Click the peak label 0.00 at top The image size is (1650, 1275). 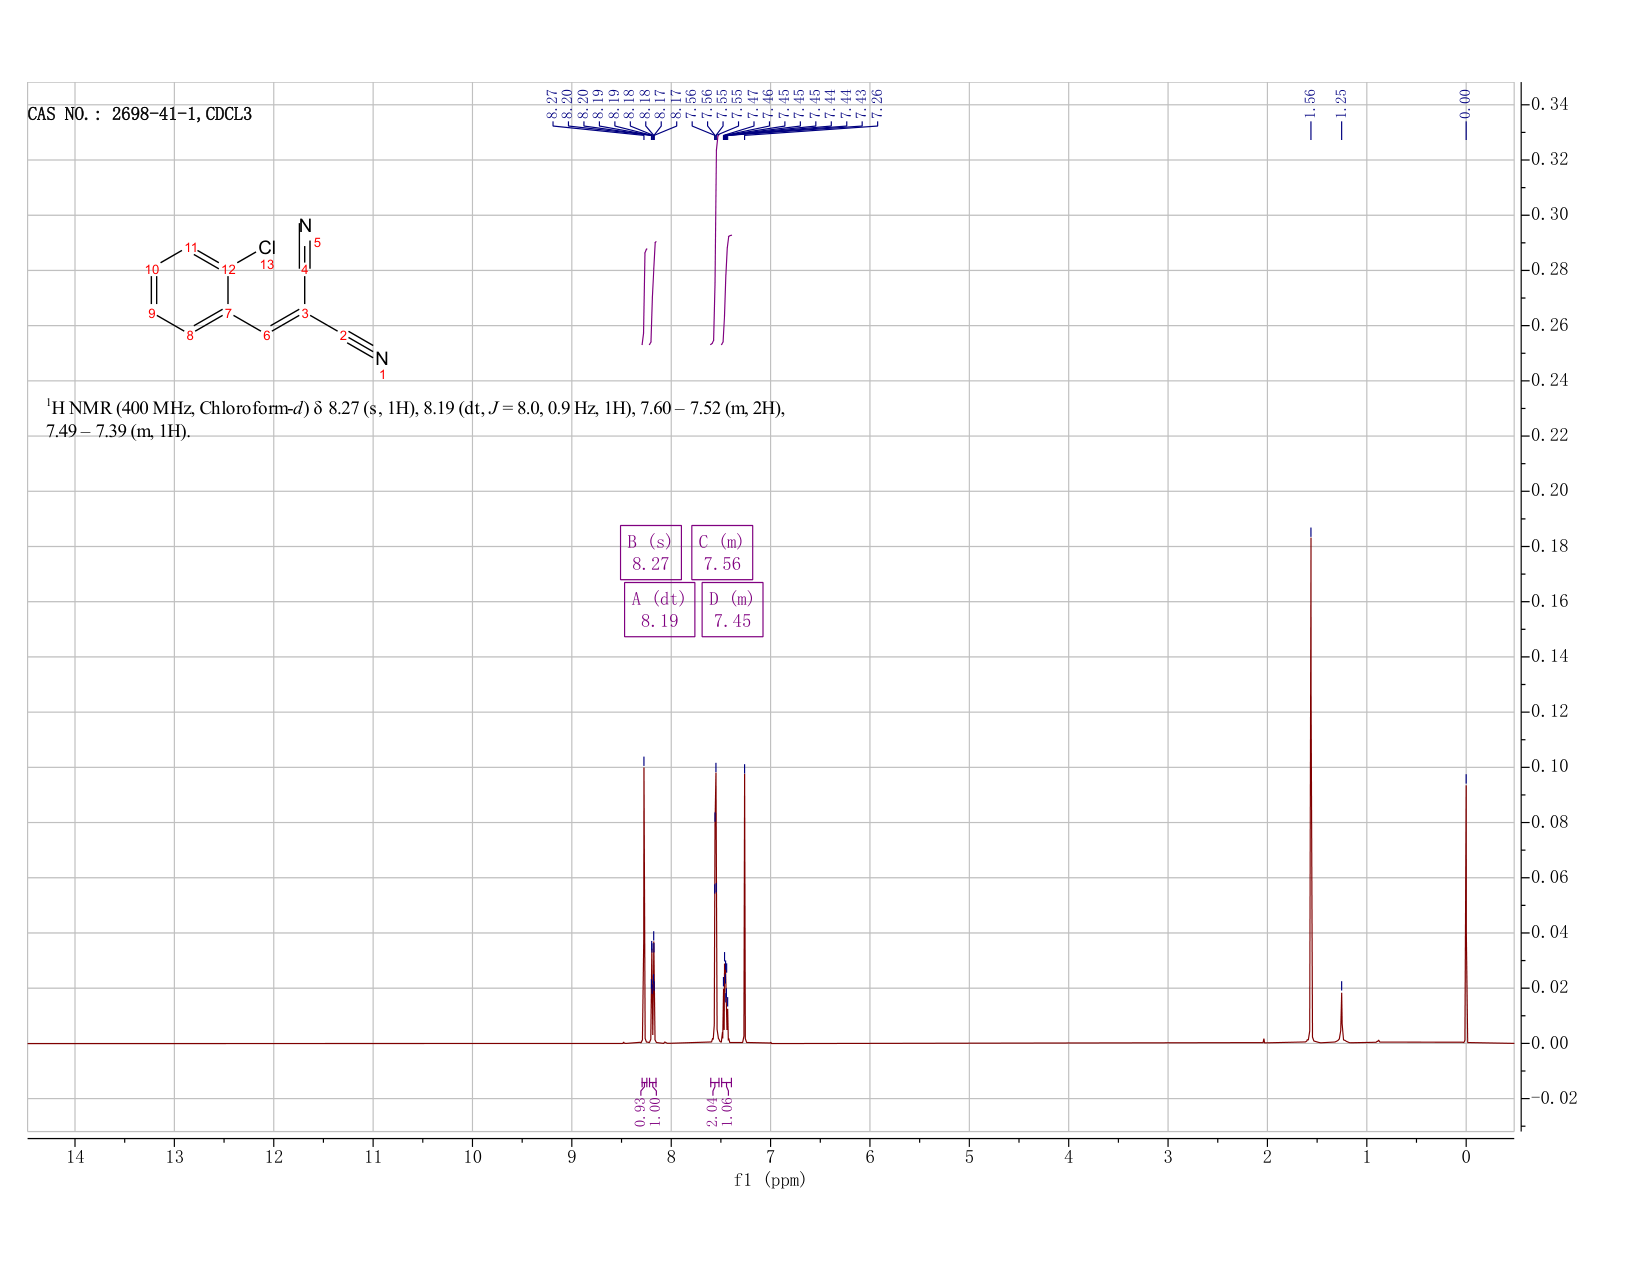click(1466, 102)
